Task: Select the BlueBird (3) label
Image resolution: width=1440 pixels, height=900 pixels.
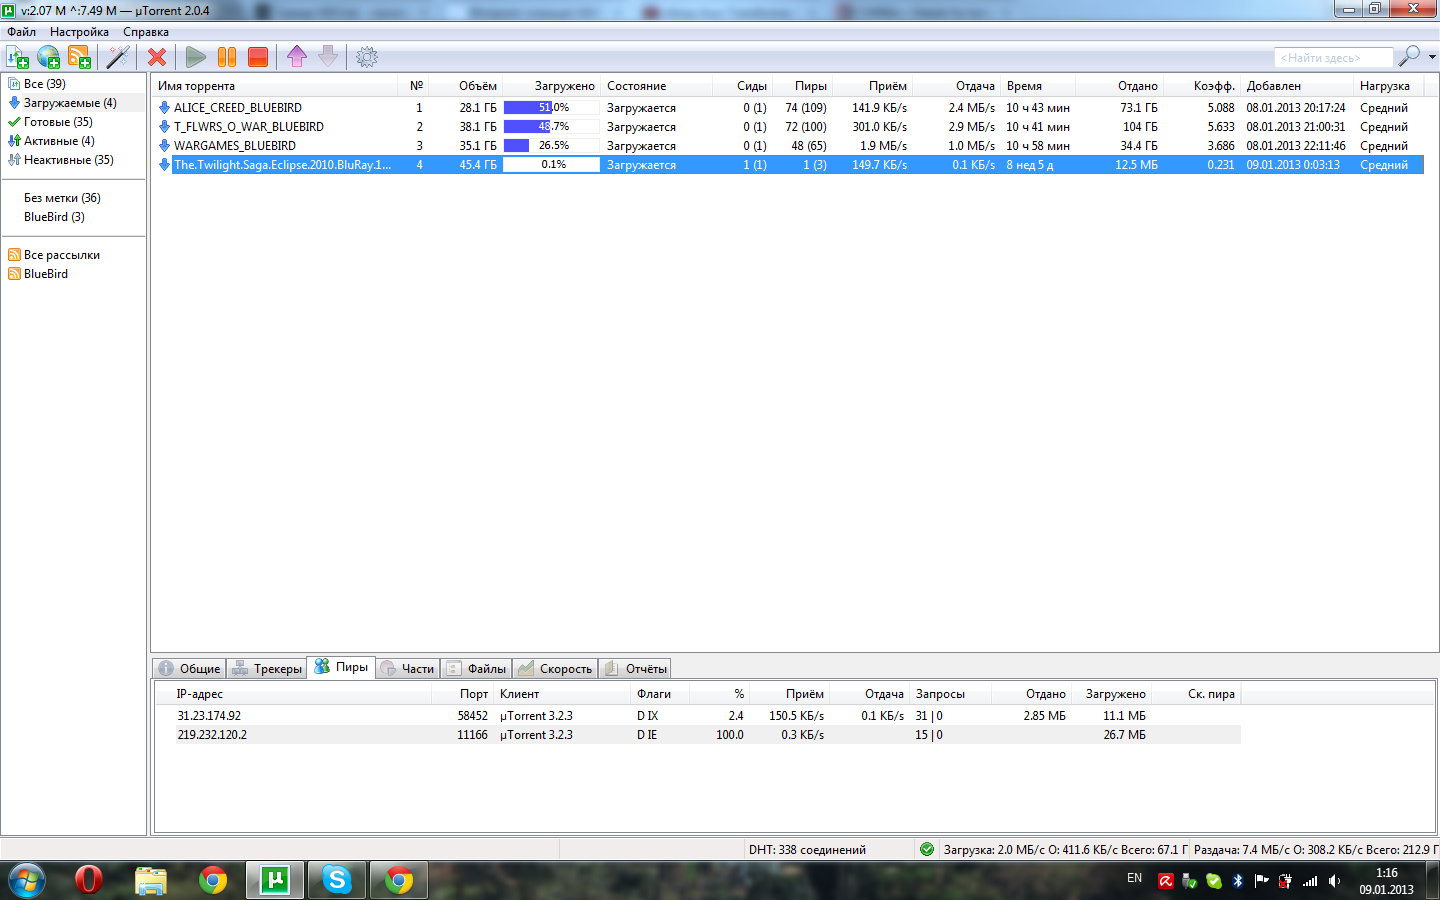Action: pyautogui.click(x=54, y=217)
